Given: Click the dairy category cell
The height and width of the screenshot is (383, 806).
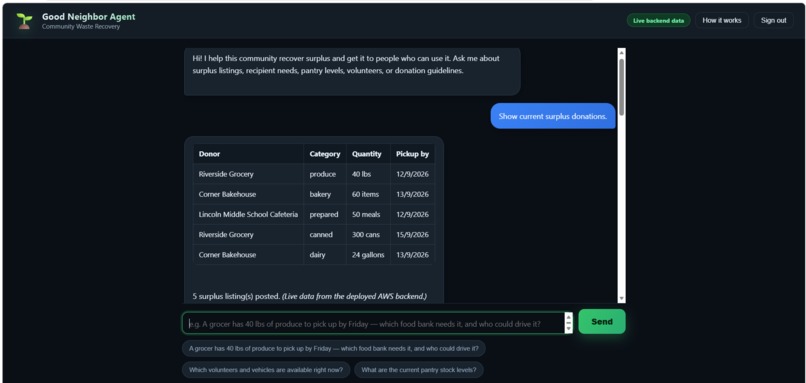Looking at the screenshot, I should tap(325, 254).
